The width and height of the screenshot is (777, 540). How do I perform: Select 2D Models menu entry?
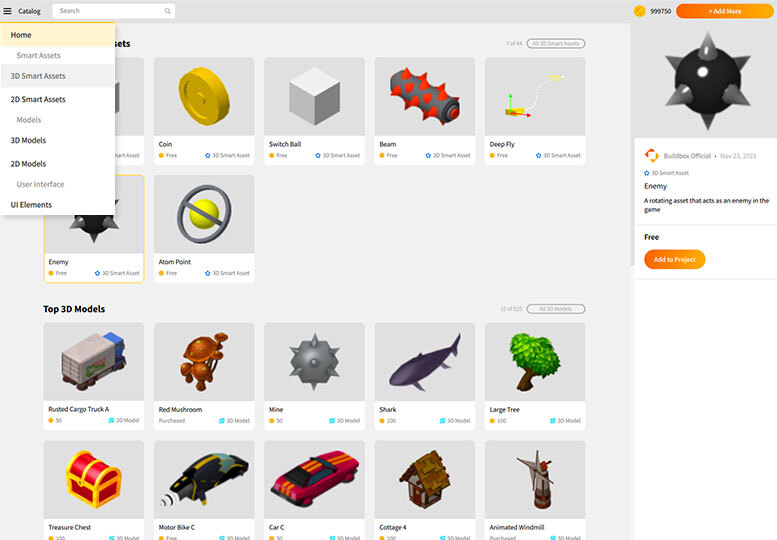tap(57, 164)
